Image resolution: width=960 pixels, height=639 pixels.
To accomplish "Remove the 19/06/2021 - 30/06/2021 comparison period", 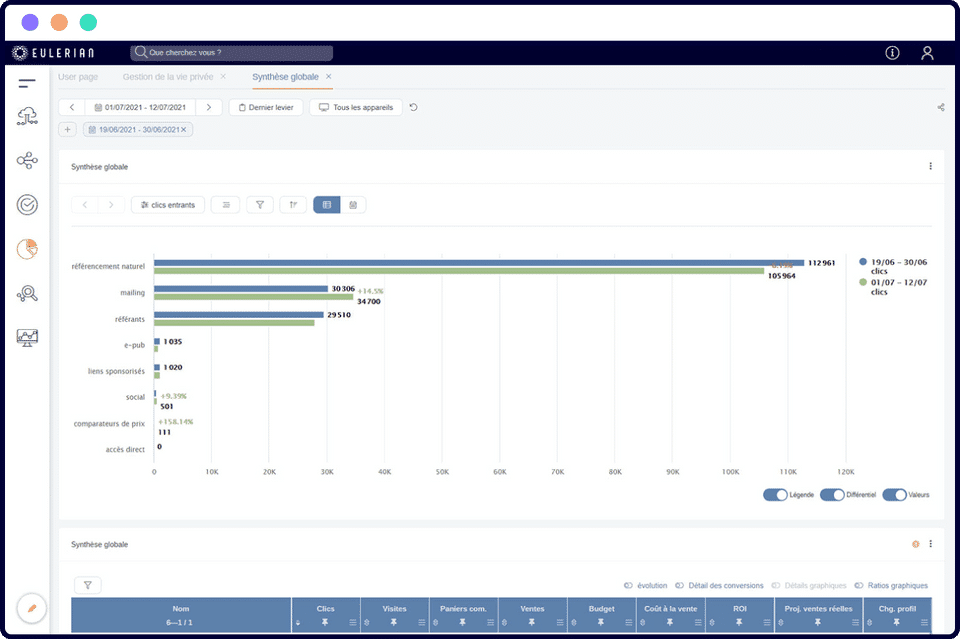I will click(x=184, y=130).
